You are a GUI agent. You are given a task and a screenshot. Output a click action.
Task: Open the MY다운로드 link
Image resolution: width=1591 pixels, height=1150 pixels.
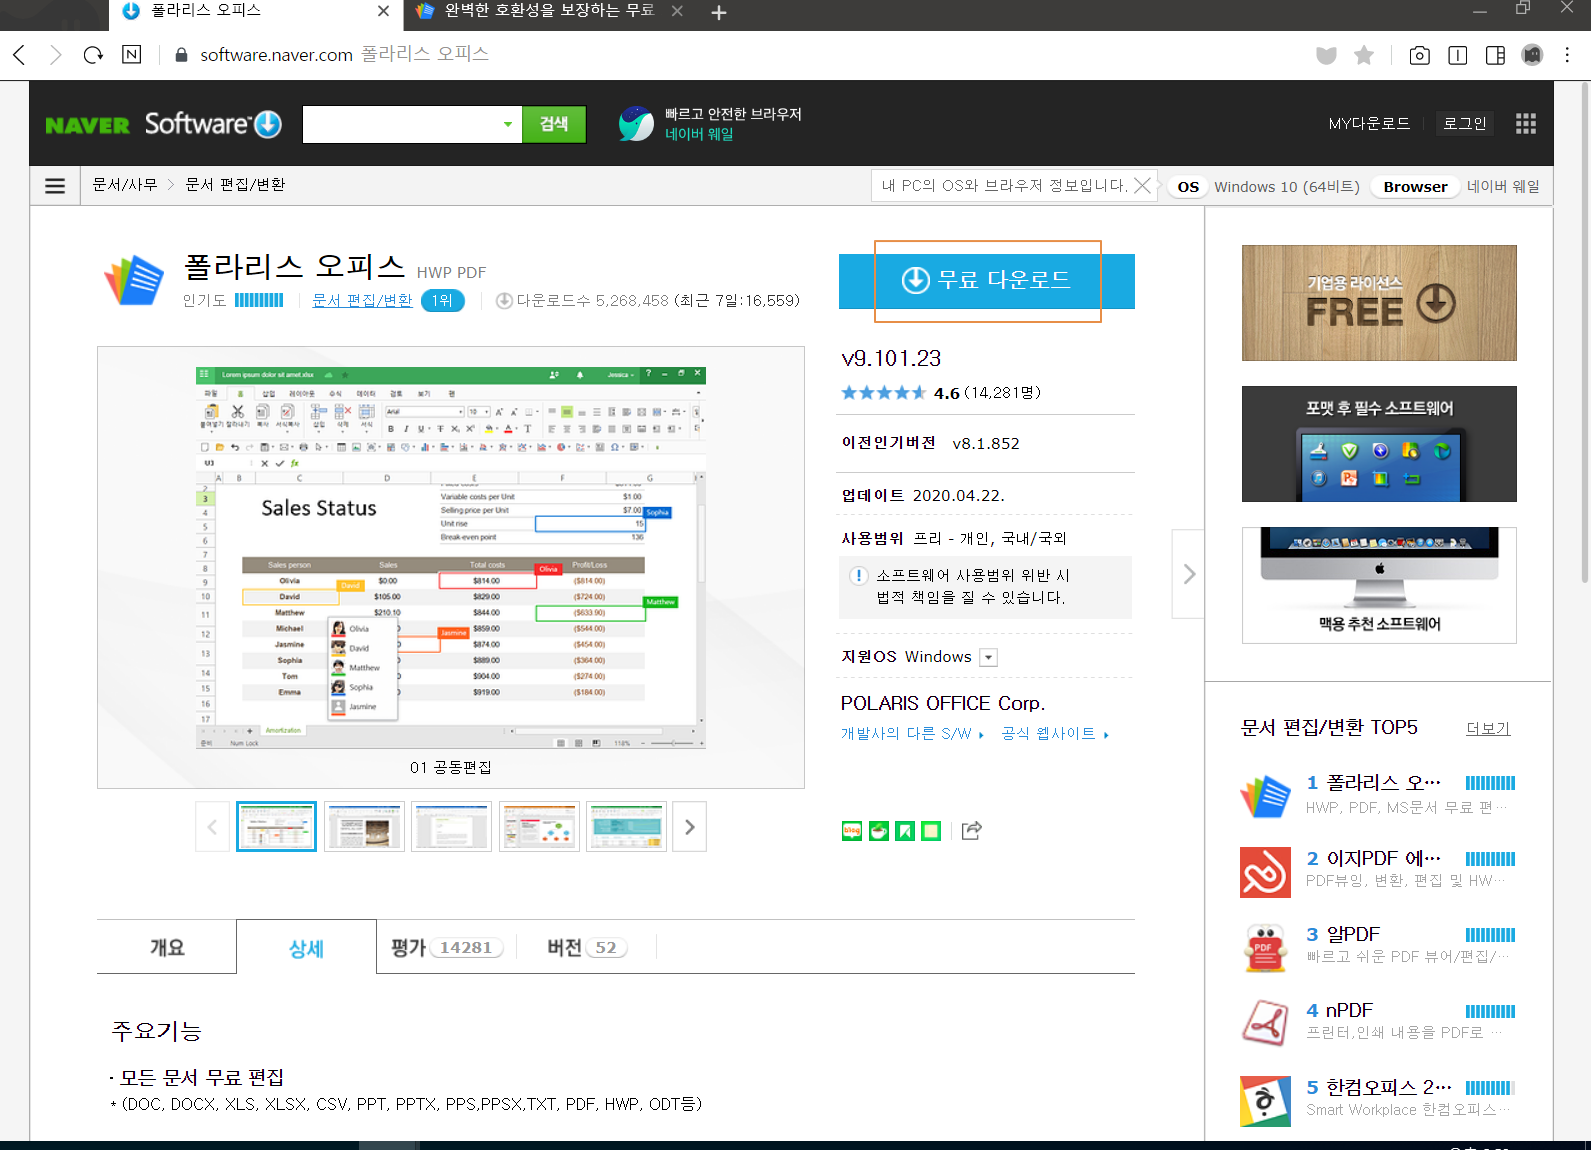point(1369,124)
